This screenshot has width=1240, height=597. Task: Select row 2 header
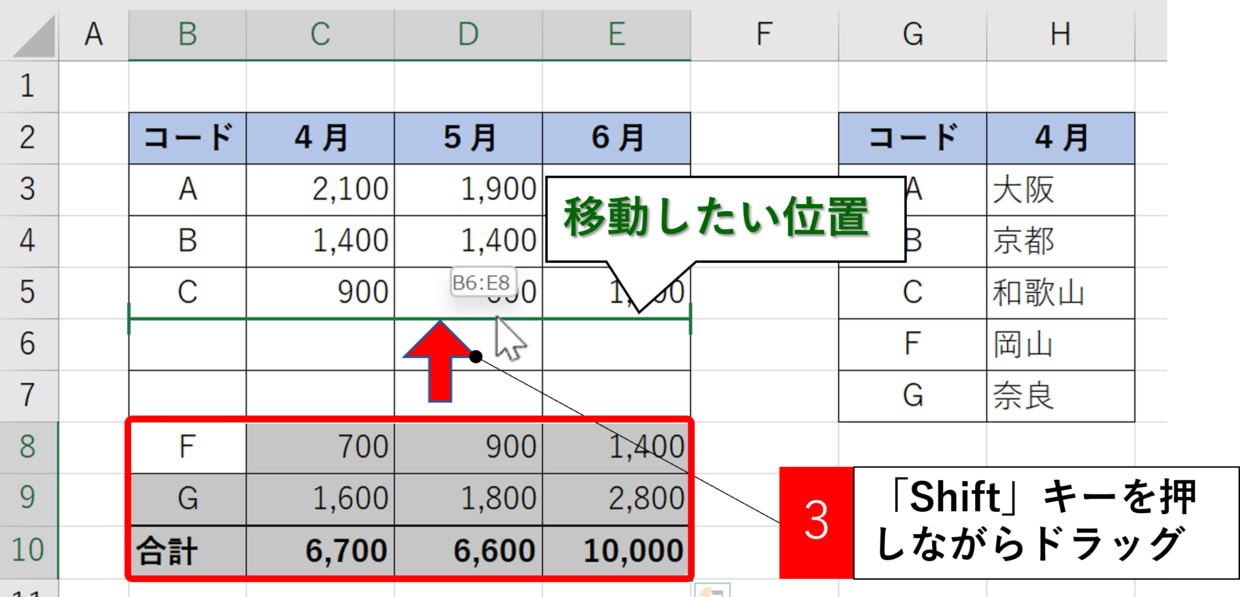tap(29, 138)
